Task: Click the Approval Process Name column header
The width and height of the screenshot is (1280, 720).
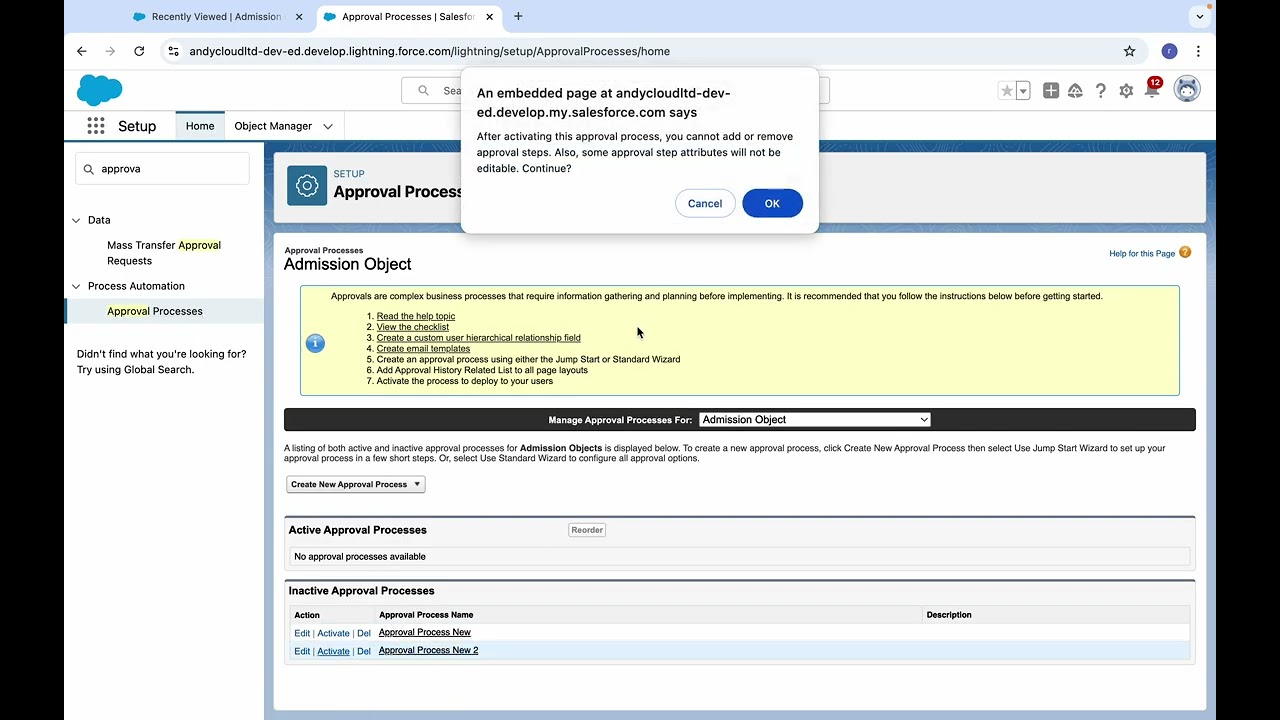Action: click(426, 615)
